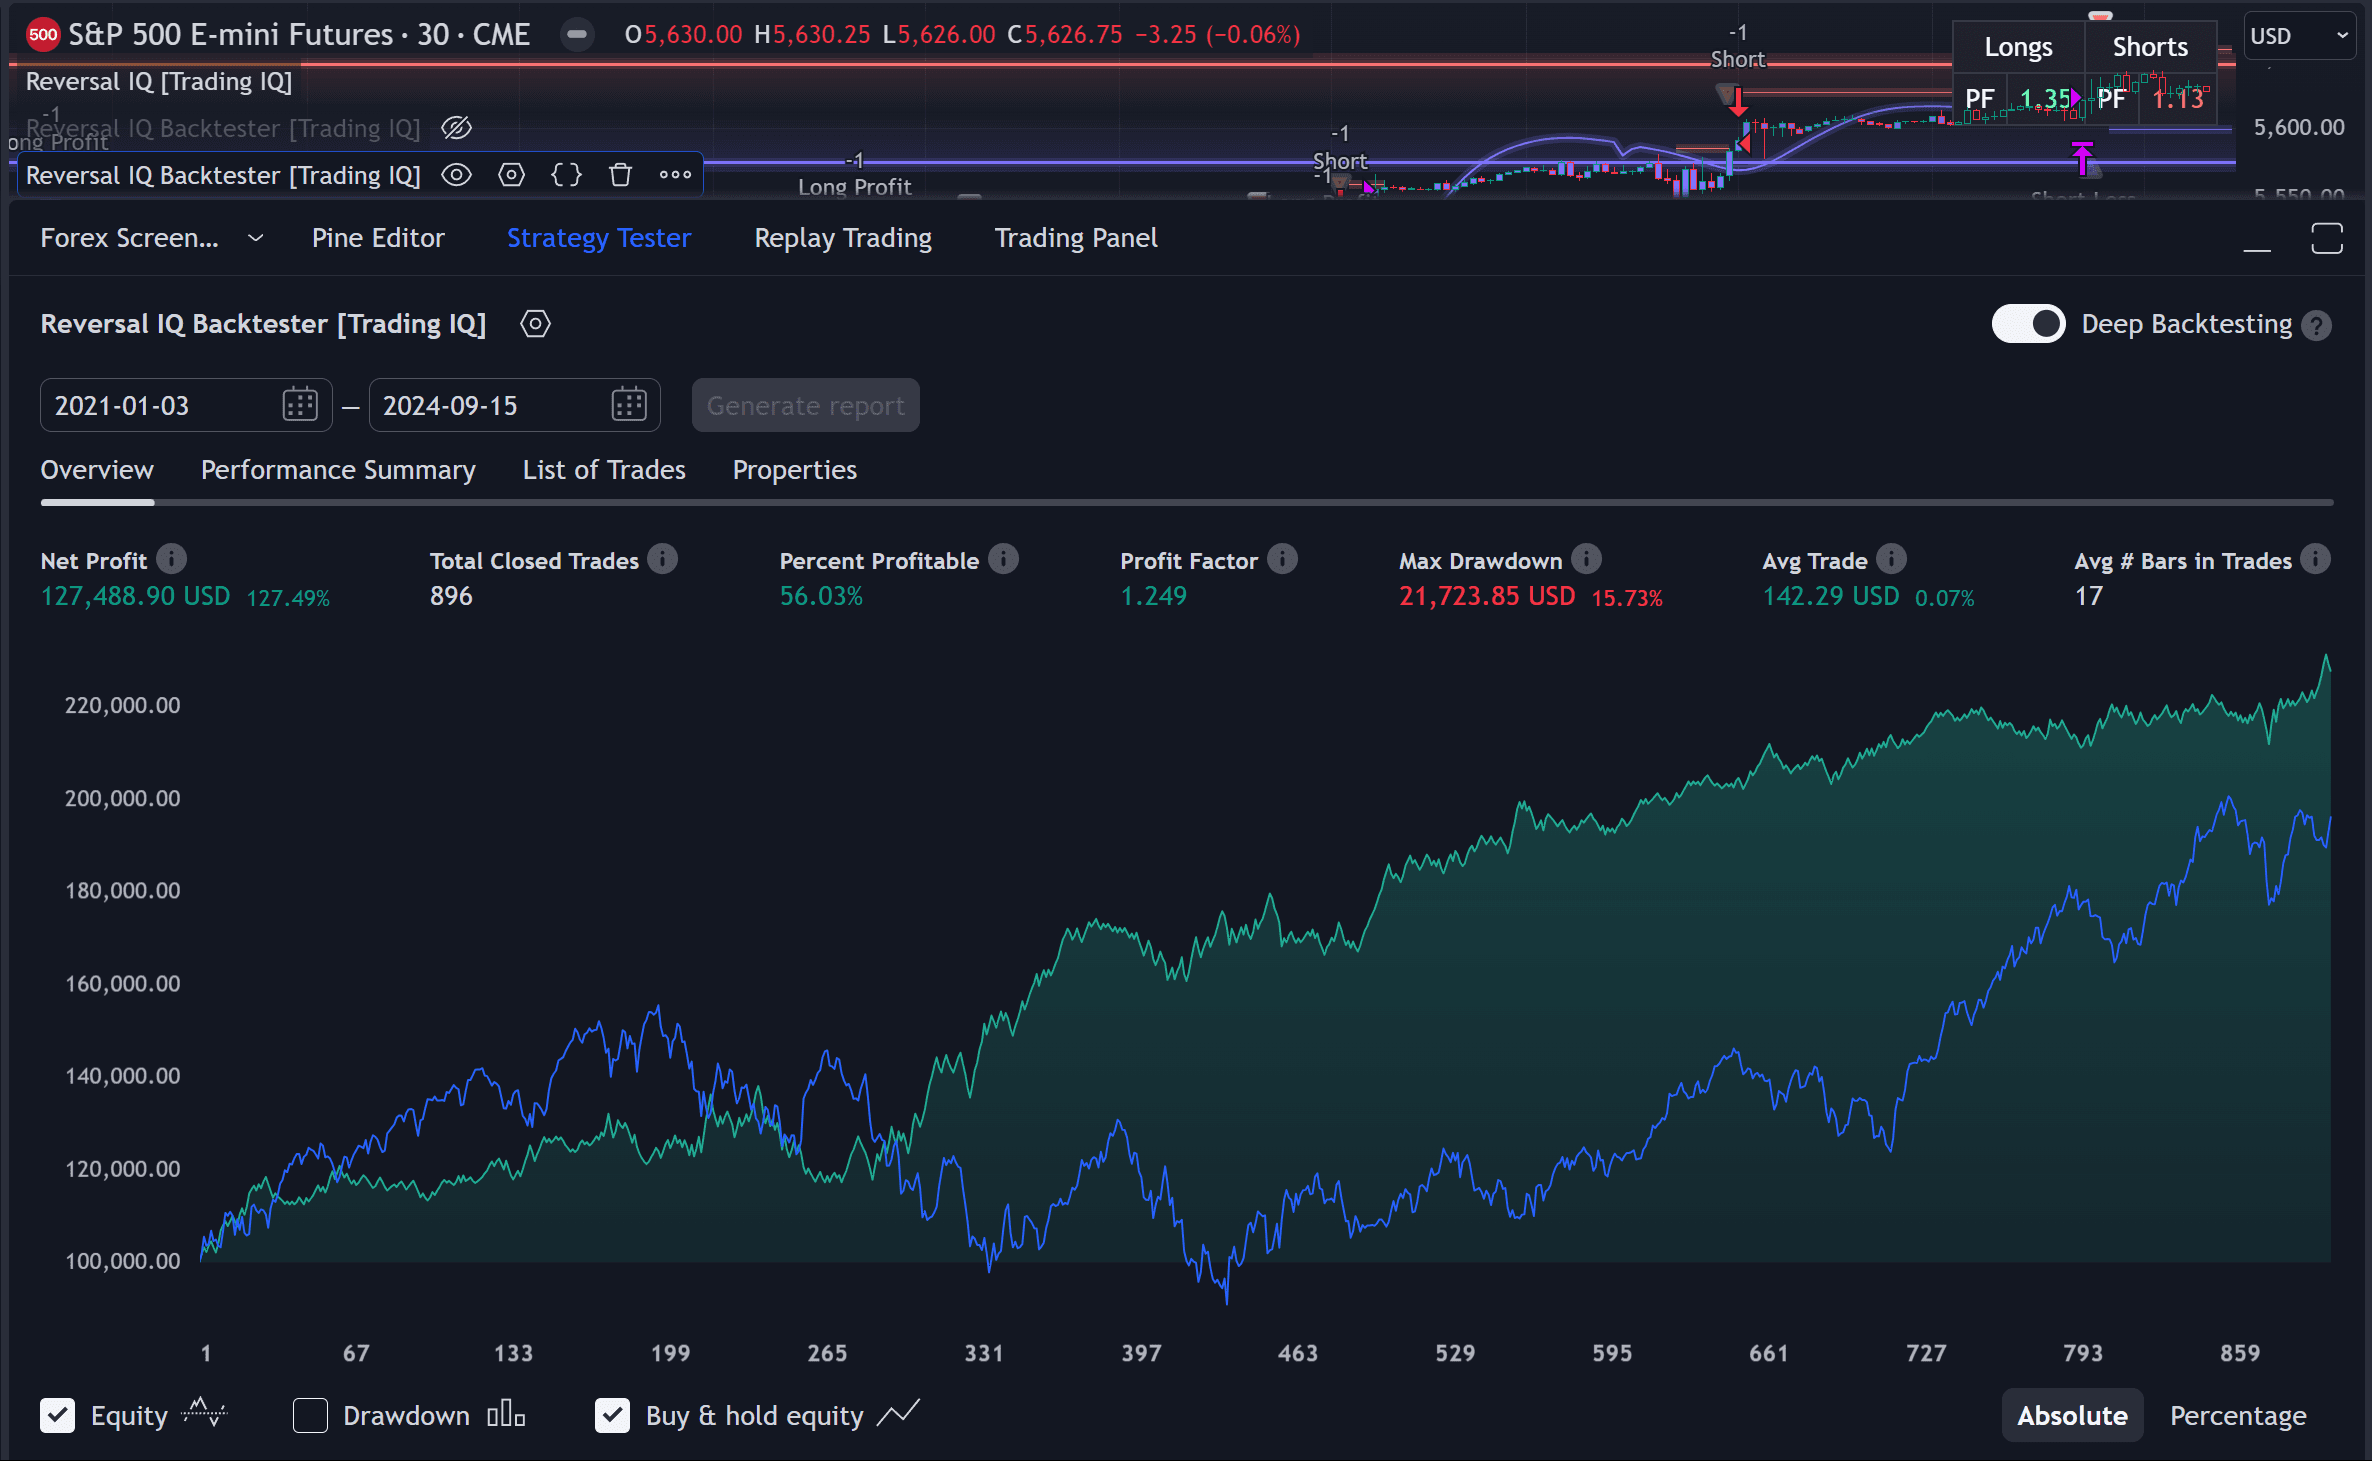
Task: Click the Net Profit value 127,488.90 USD
Action: click(135, 597)
